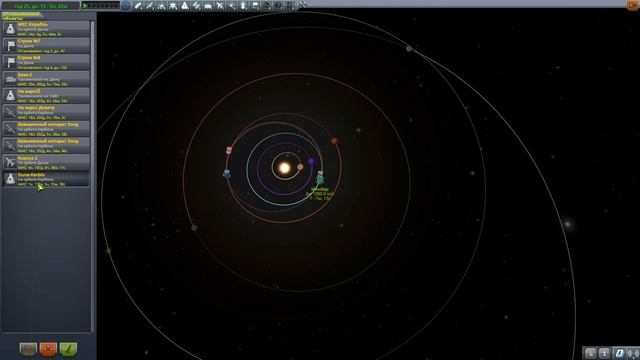Click the red vessel marker on left orbit
640x360 pixels.
click(229, 150)
